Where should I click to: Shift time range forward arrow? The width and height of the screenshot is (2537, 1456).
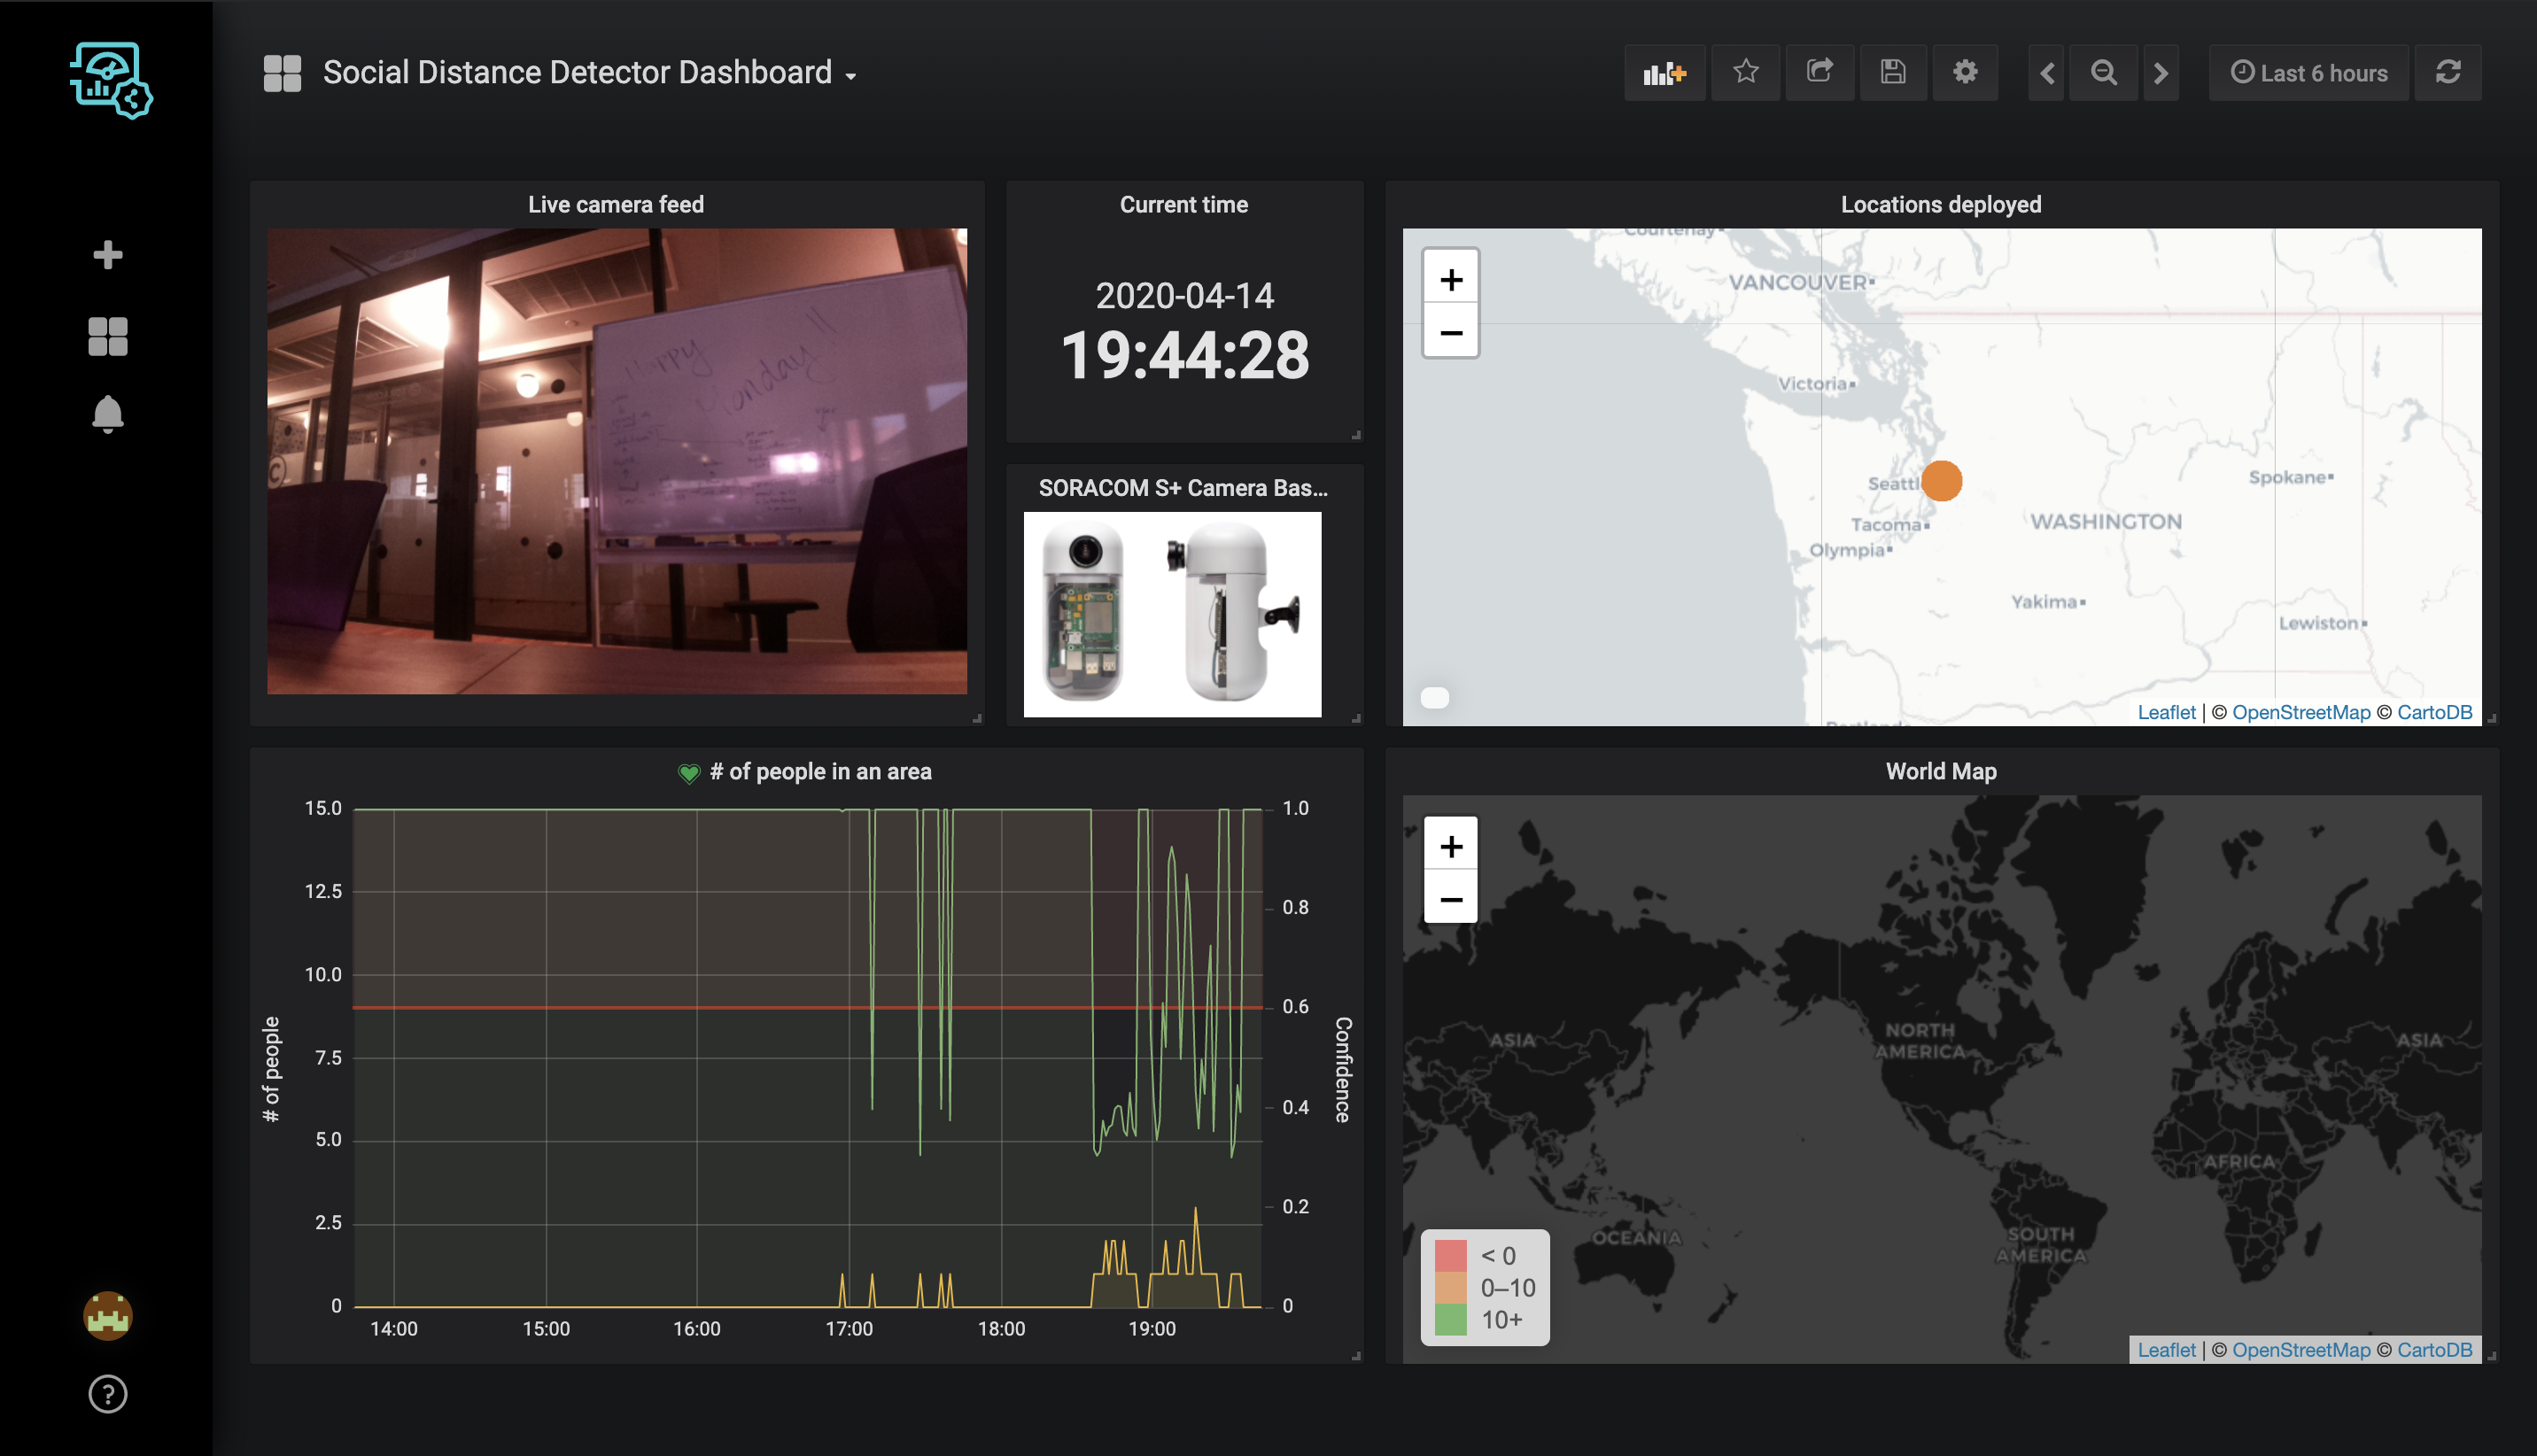(x=2160, y=73)
